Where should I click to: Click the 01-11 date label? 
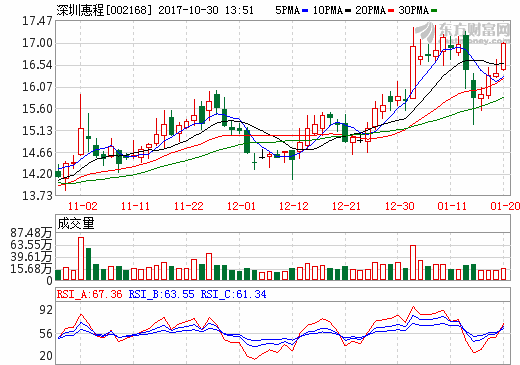pyautogui.click(x=452, y=206)
